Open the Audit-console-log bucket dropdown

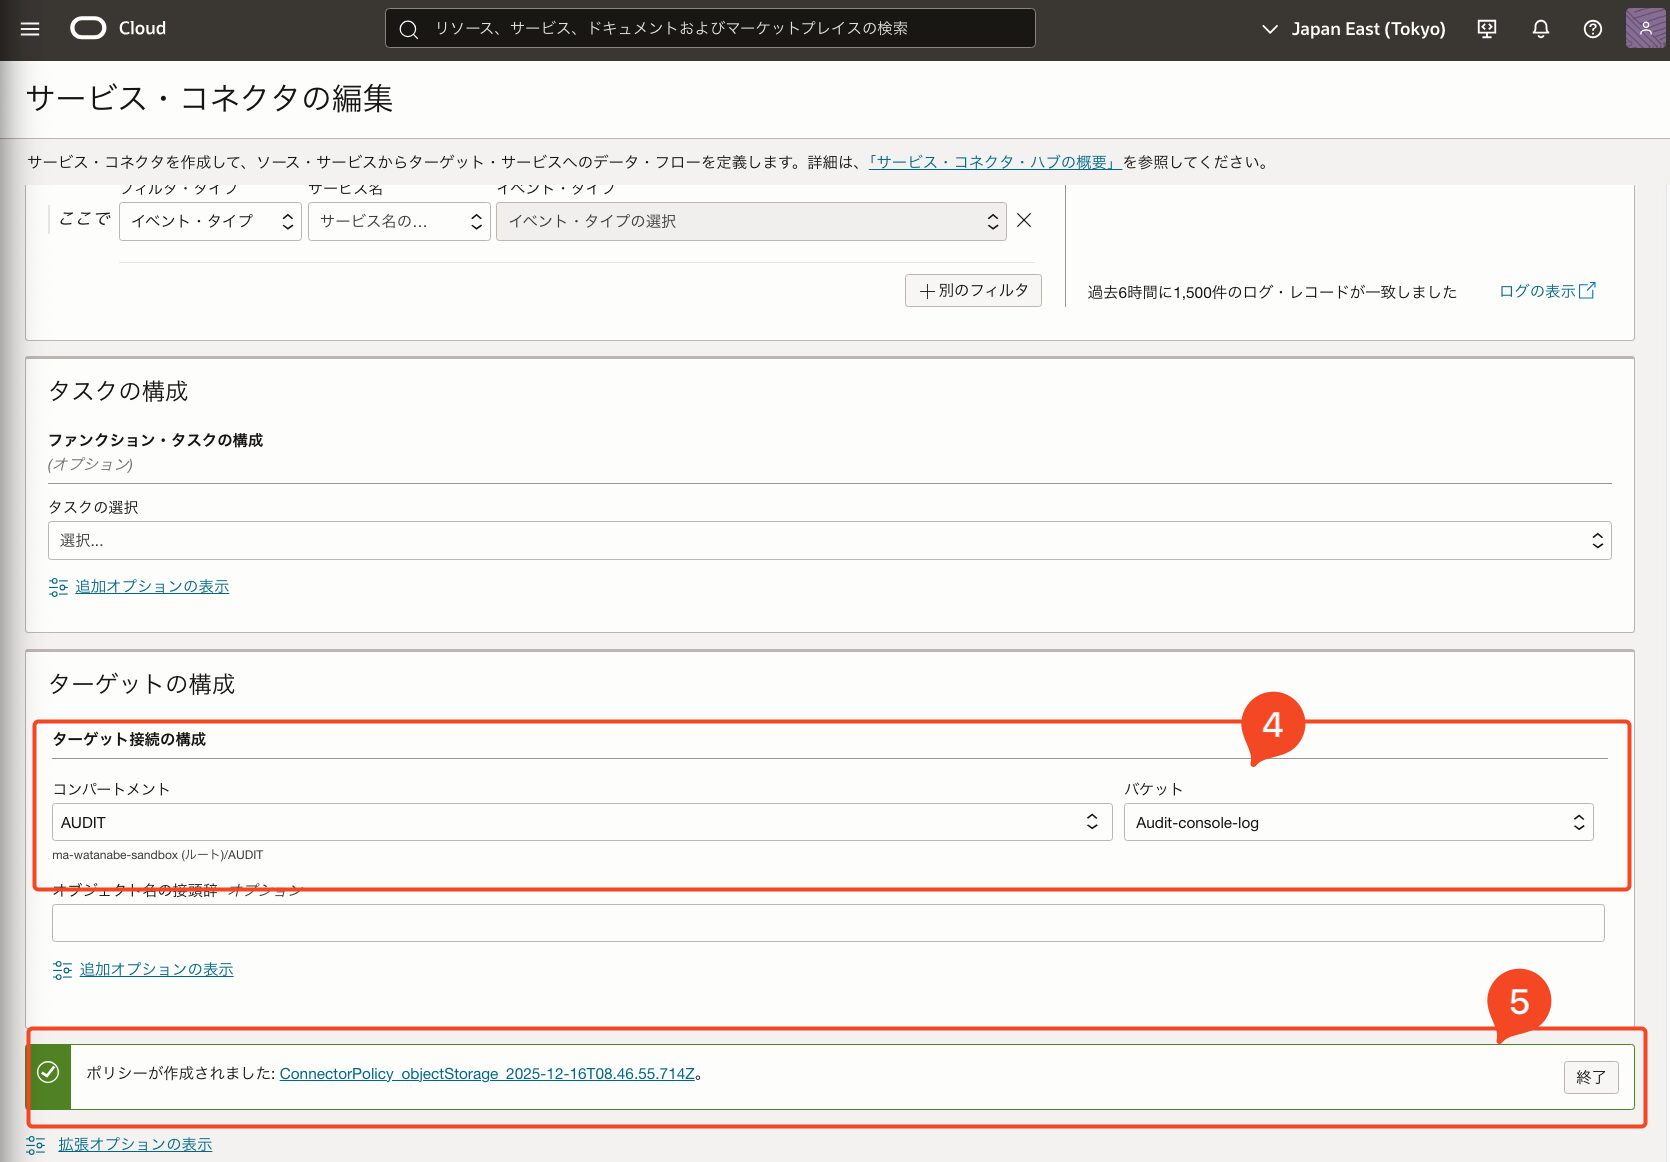1358,823
